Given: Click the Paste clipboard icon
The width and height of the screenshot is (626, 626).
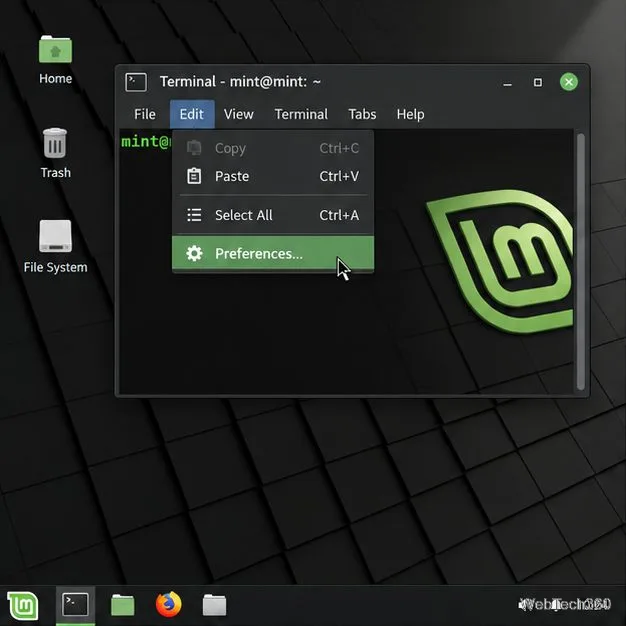Looking at the screenshot, I should (x=194, y=176).
